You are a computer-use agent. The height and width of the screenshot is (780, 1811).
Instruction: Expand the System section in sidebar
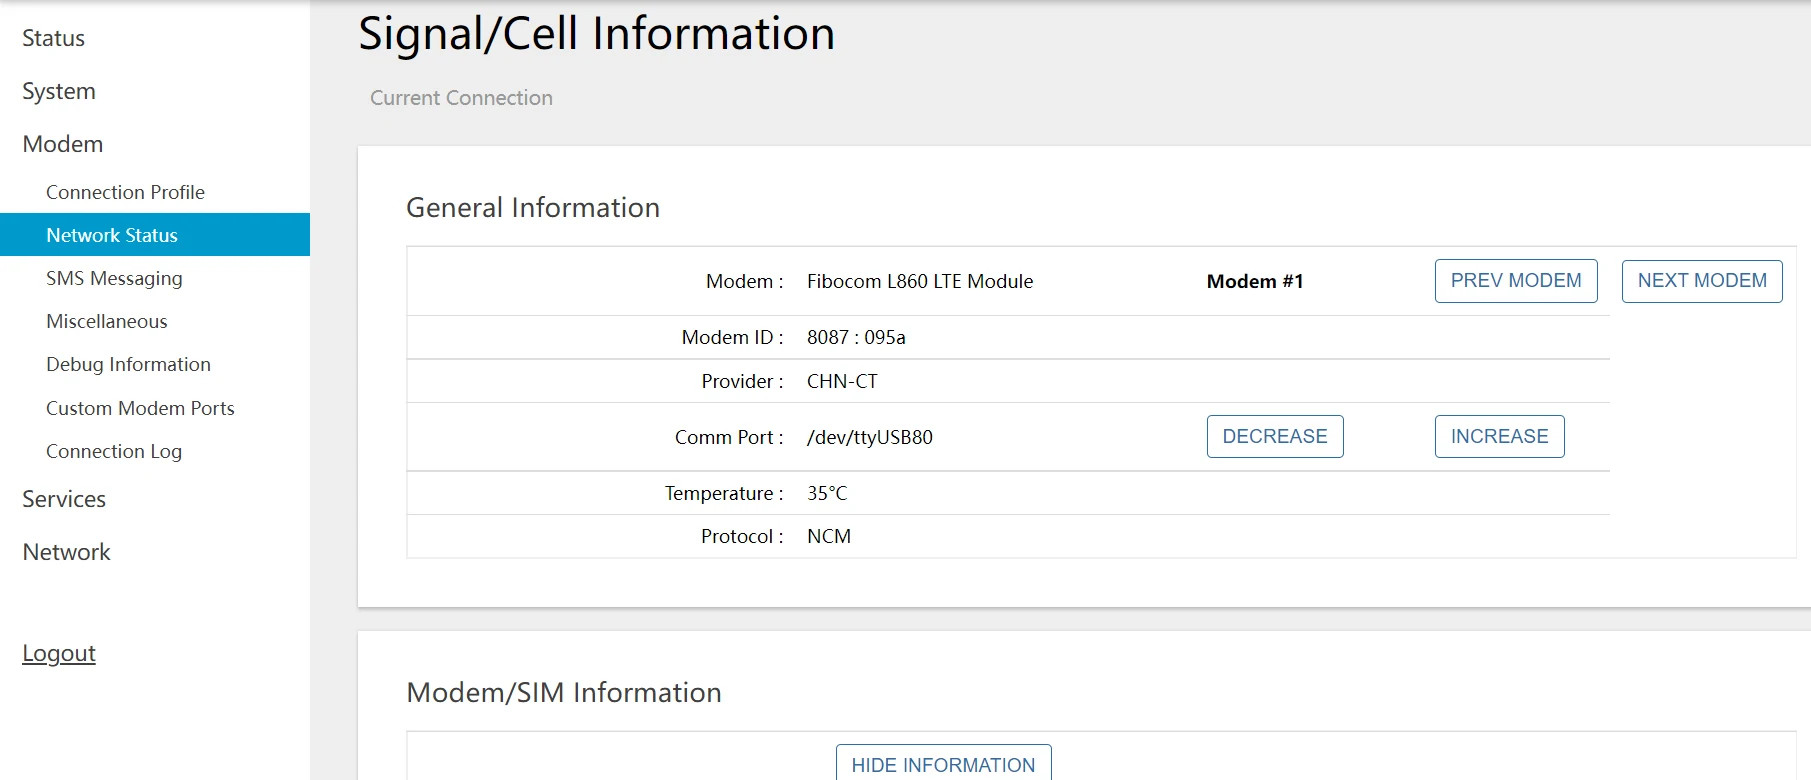pyautogui.click(x=59, y=91)
